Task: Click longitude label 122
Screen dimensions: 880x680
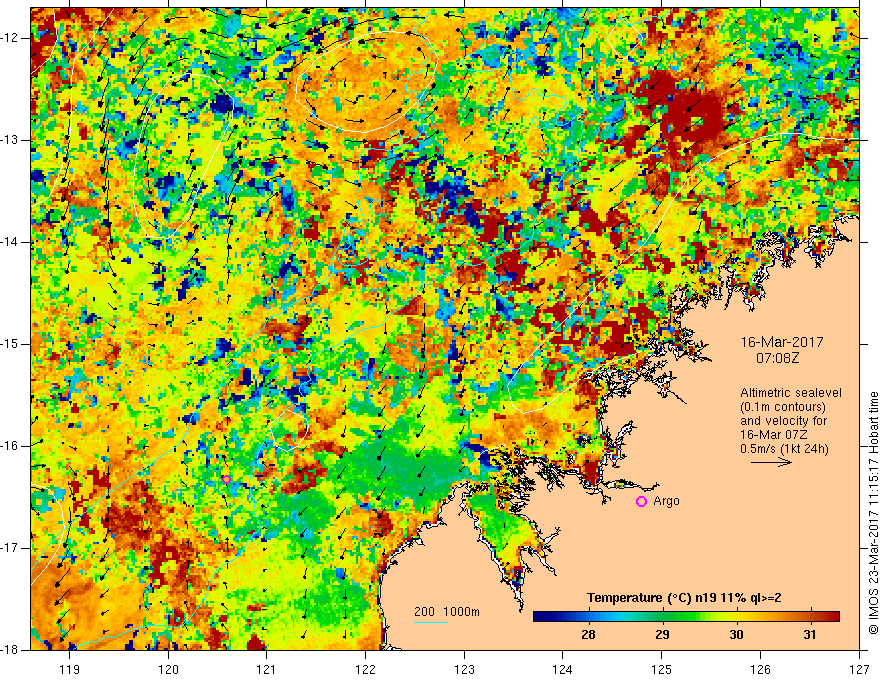Action: click(x=365, y=669)
